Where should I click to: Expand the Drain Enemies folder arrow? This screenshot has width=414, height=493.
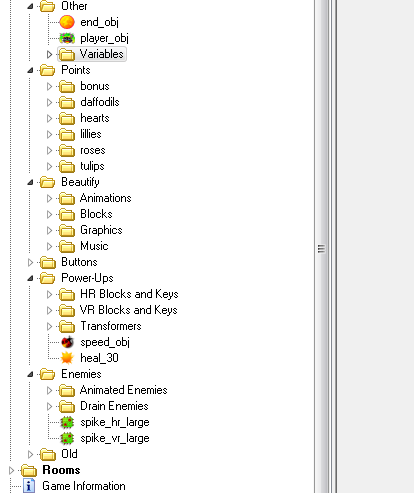(x=49, y=406)
